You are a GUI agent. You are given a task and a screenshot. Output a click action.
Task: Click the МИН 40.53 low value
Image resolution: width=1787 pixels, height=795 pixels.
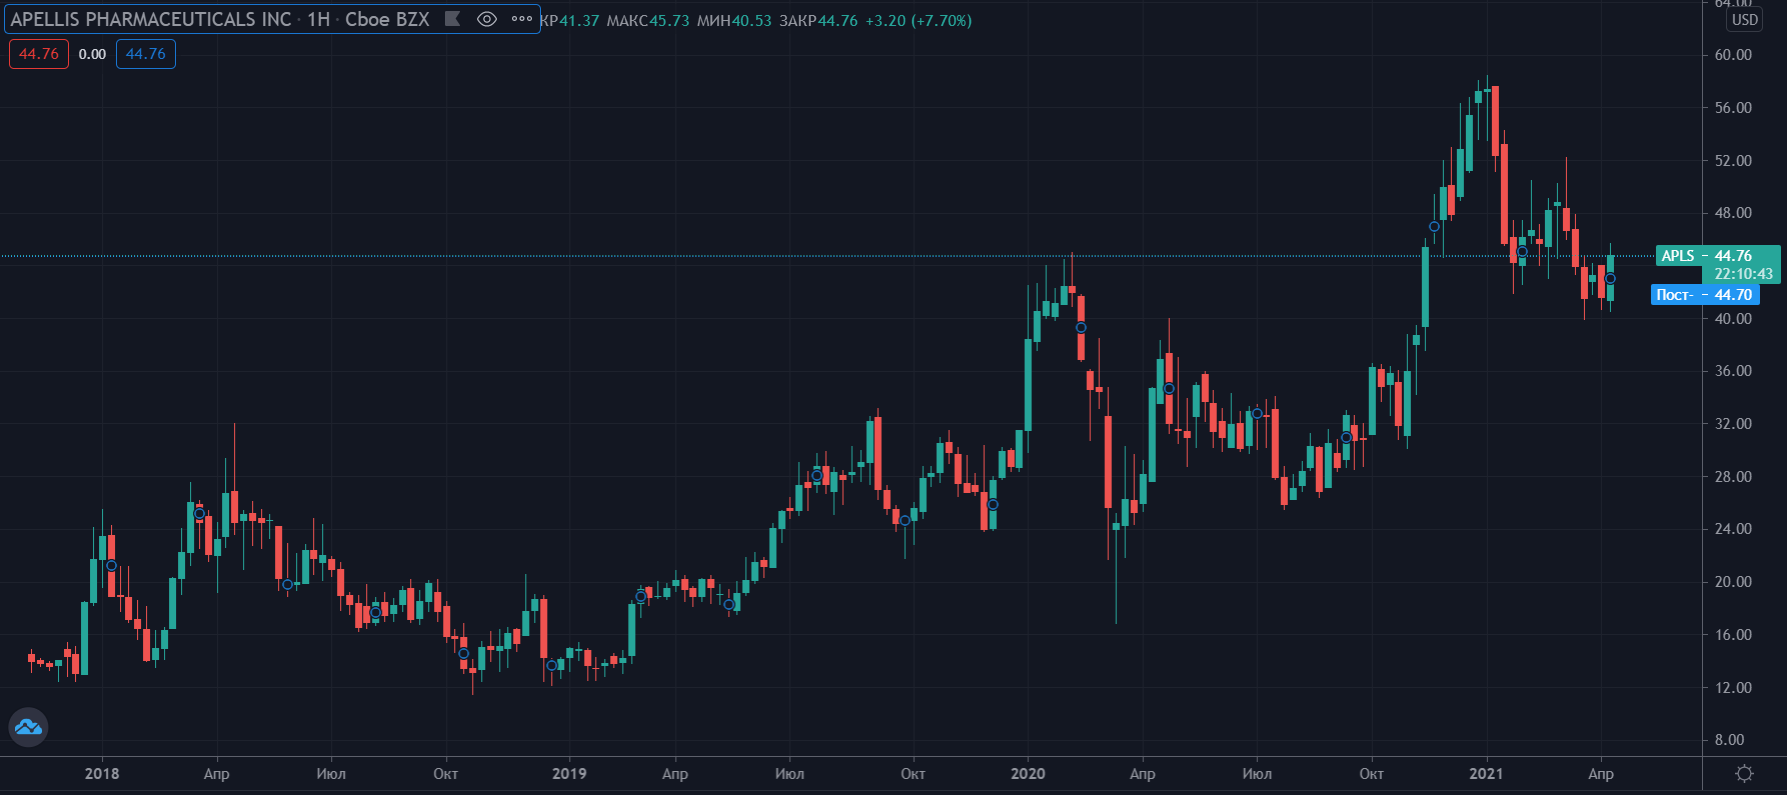coord(734,20)
